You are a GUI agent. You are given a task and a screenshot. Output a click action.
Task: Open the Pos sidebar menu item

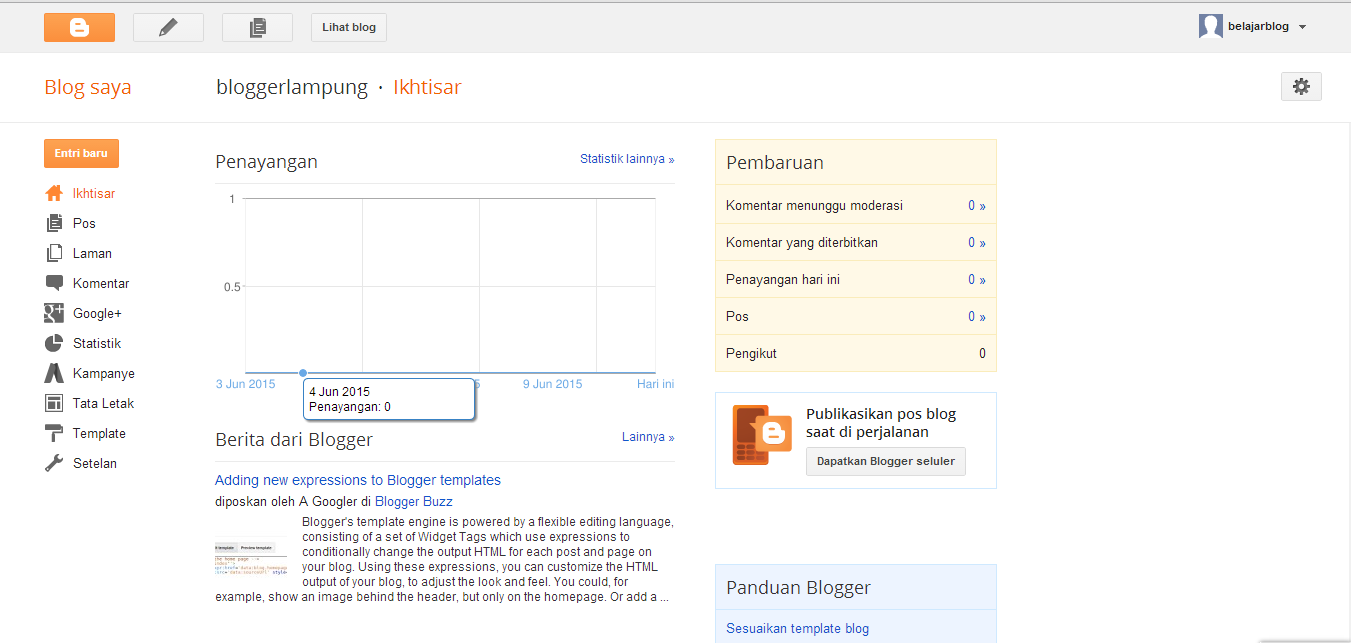pyautogui.click(x=84, y=223)
